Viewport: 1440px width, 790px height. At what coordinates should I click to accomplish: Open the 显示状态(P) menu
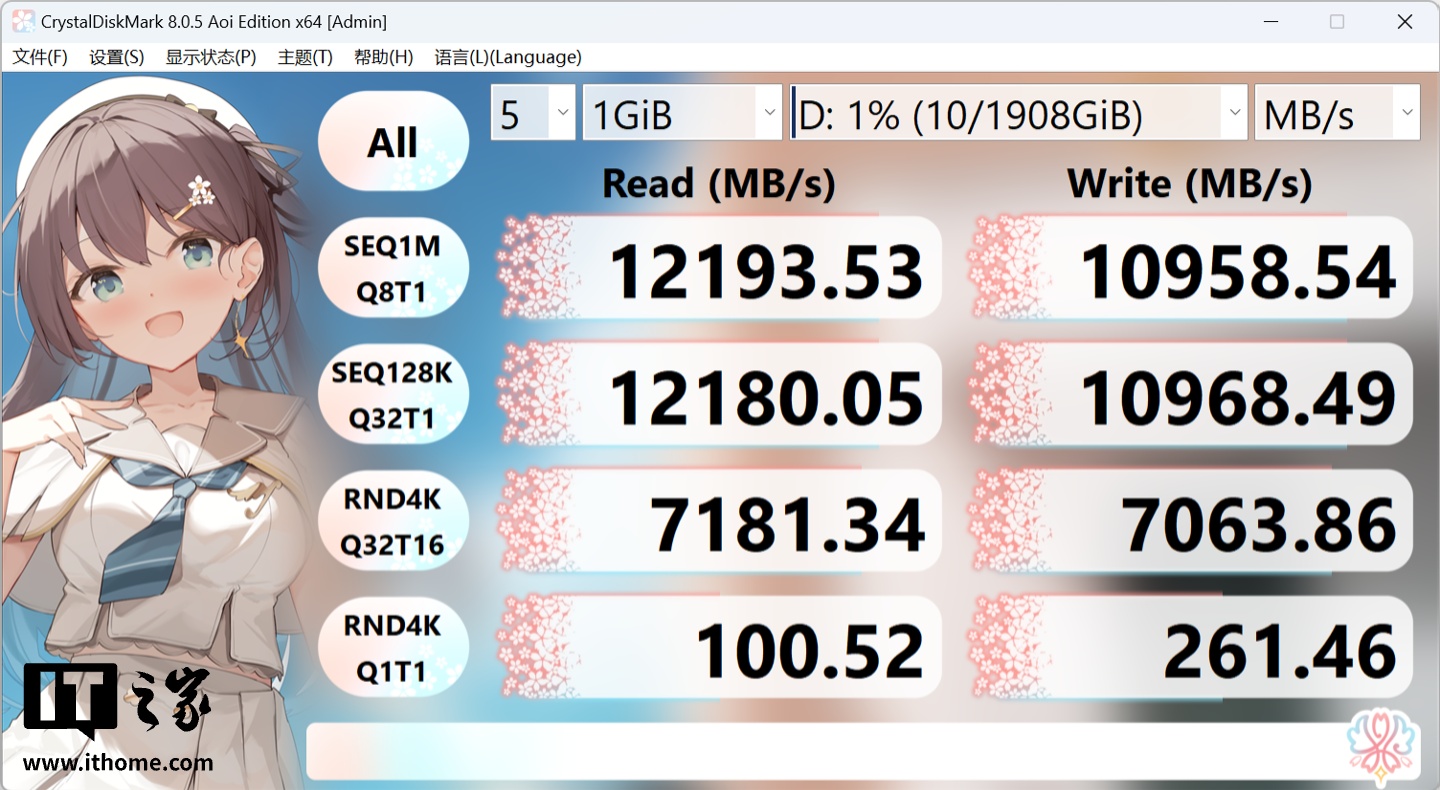tap(211, 57)
